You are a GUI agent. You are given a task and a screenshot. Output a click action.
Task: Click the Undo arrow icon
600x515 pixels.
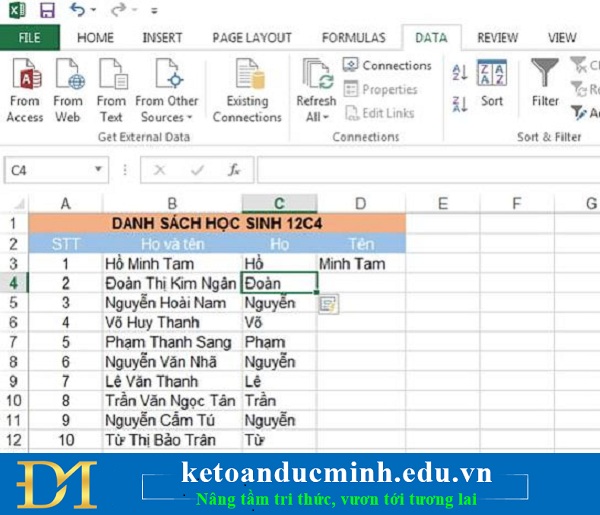pyautogui.click(x=78, y=12)
